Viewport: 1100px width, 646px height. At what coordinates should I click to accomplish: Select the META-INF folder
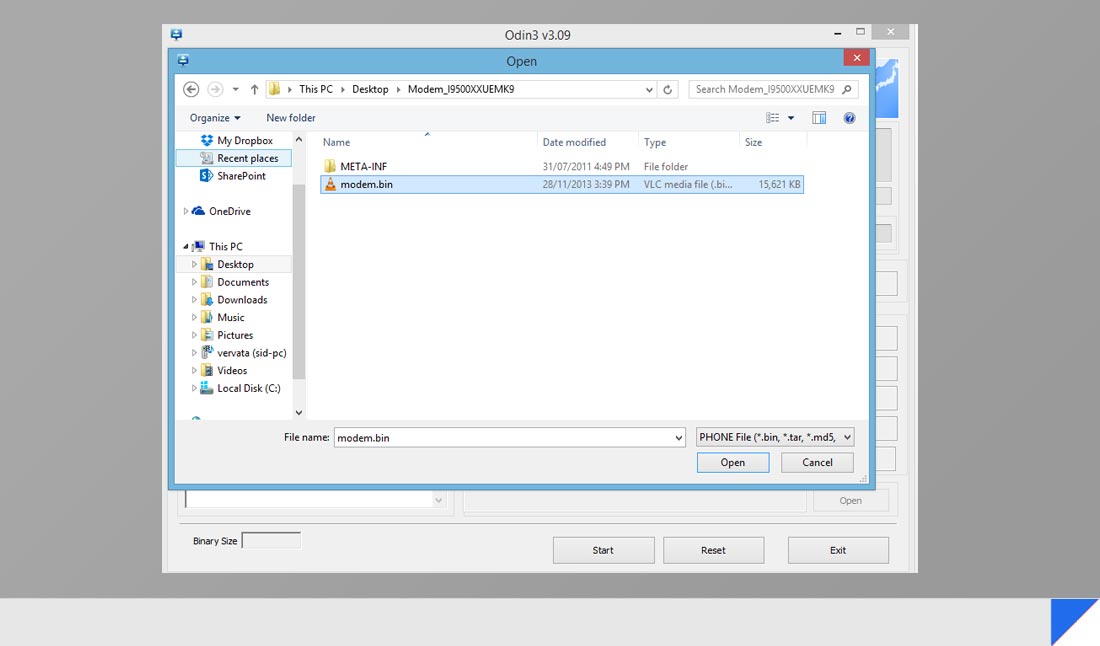pyautogui.click(x=561, y=166)
